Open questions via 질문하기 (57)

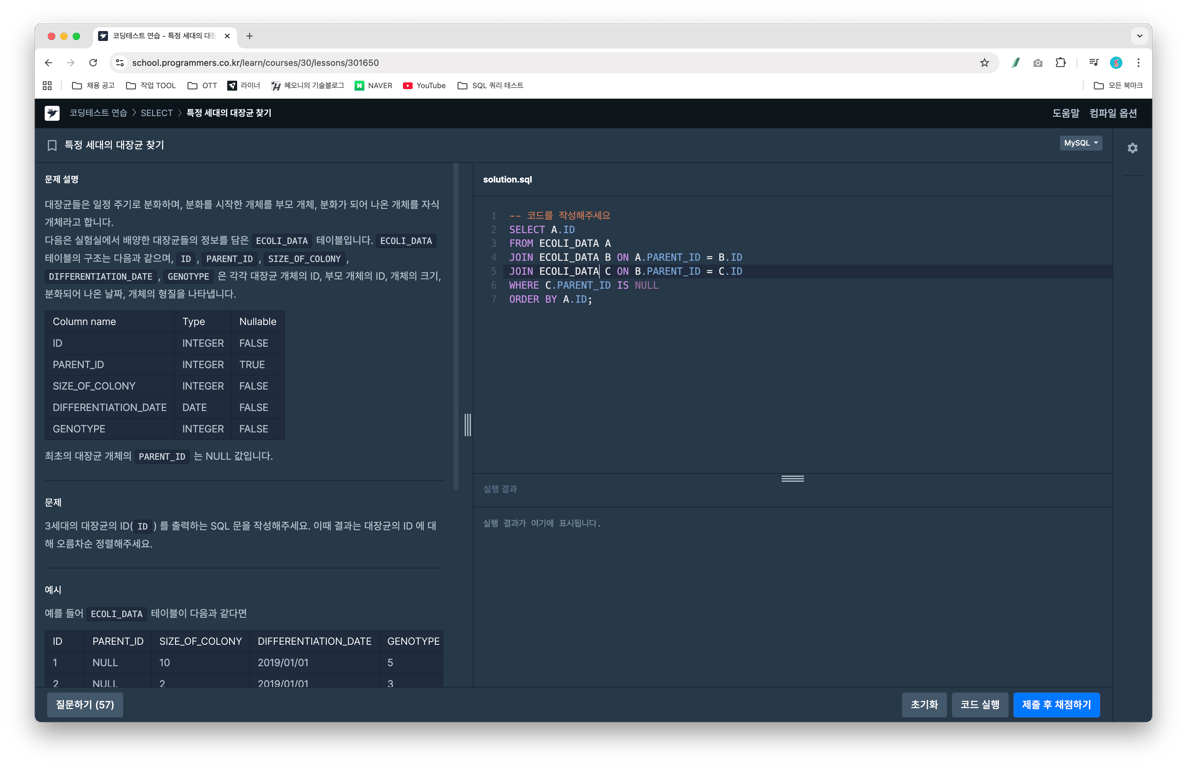[x=84, y=705]
